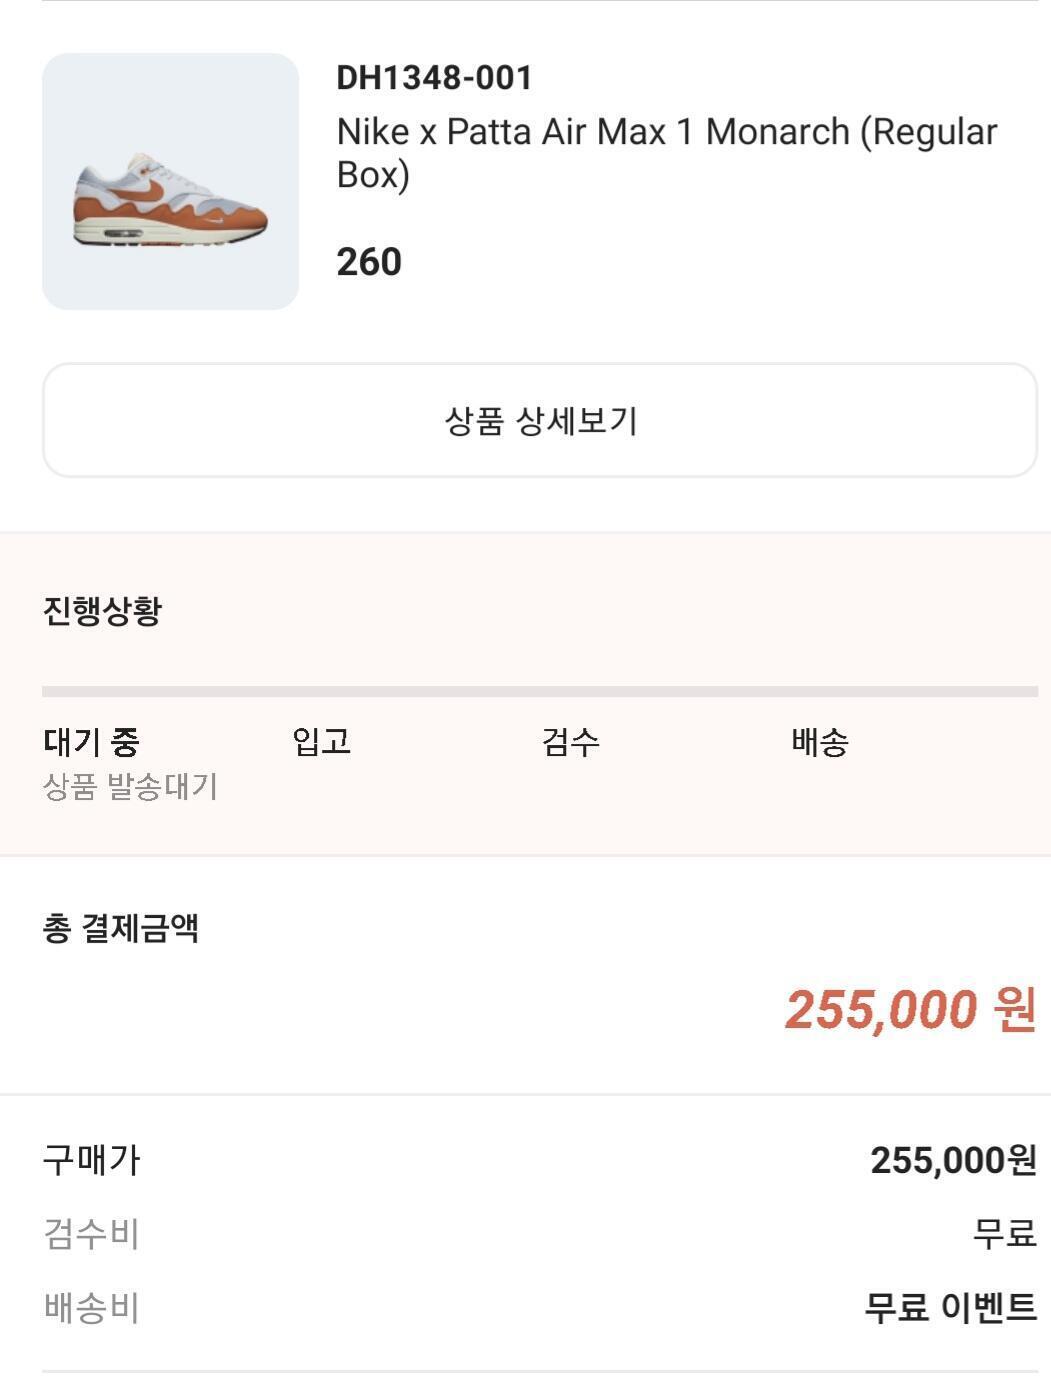Viewport: 1051px width, 1390px height.
Task: Tap the 무료 inspection fee value
Action: (1004, 1234)
